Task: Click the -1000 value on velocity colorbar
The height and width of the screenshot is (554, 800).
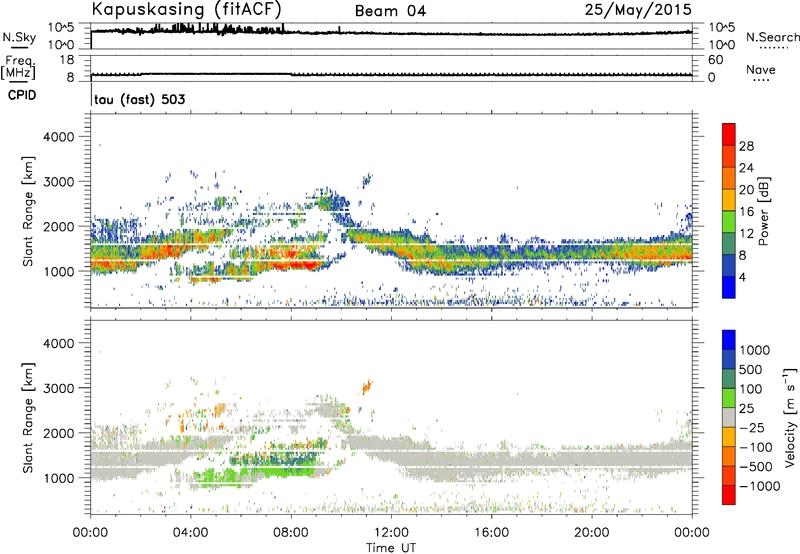Action: (x=759, y=486)
